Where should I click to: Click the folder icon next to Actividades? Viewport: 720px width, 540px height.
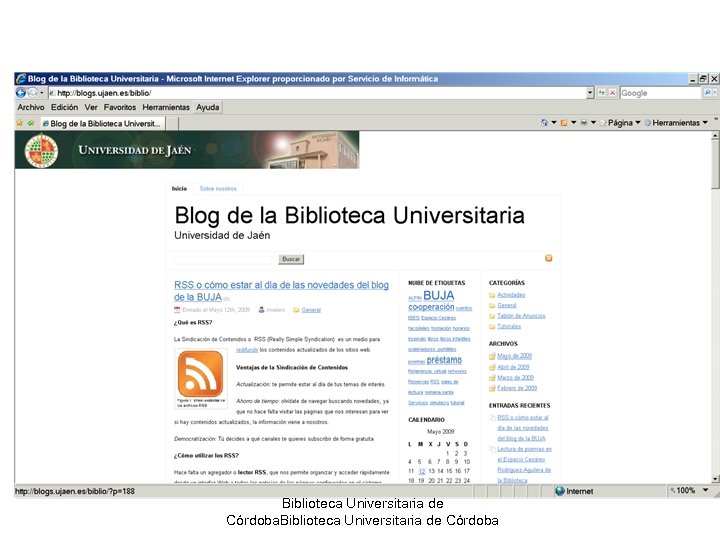[x=492, y=295]
